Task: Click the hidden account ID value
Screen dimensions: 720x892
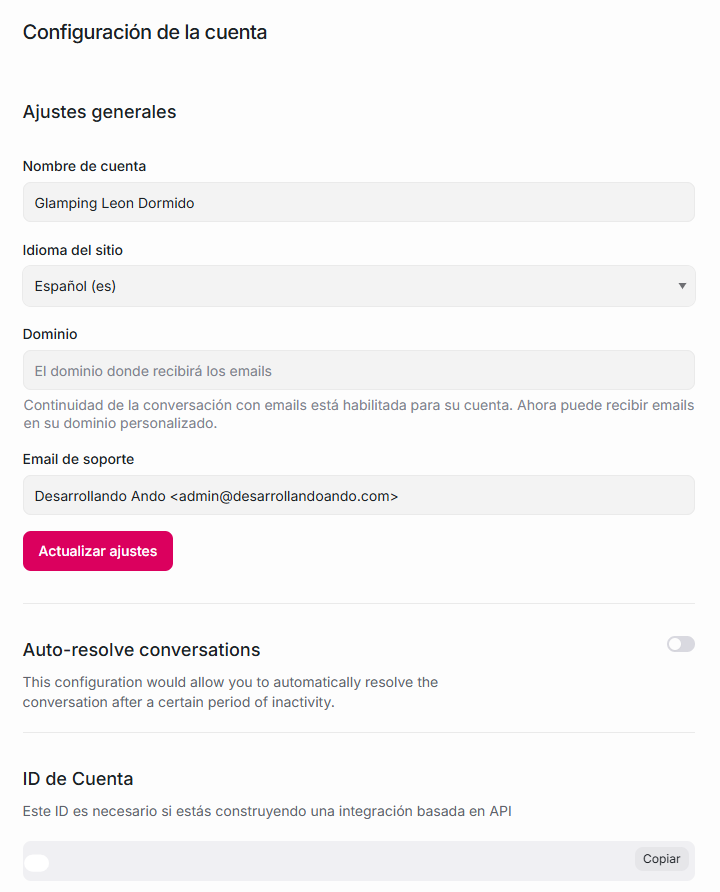Action: (x=37, y=863)
